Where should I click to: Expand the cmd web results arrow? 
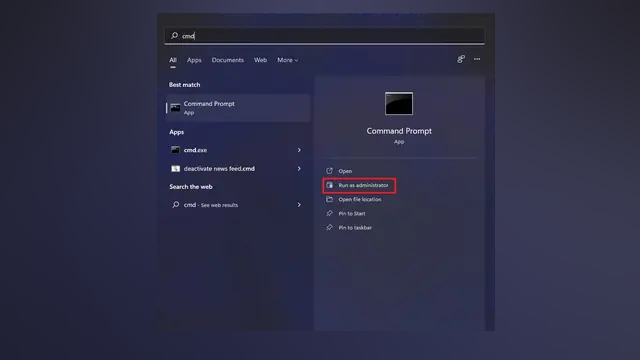pyautogui.click(x=299, y=205)
